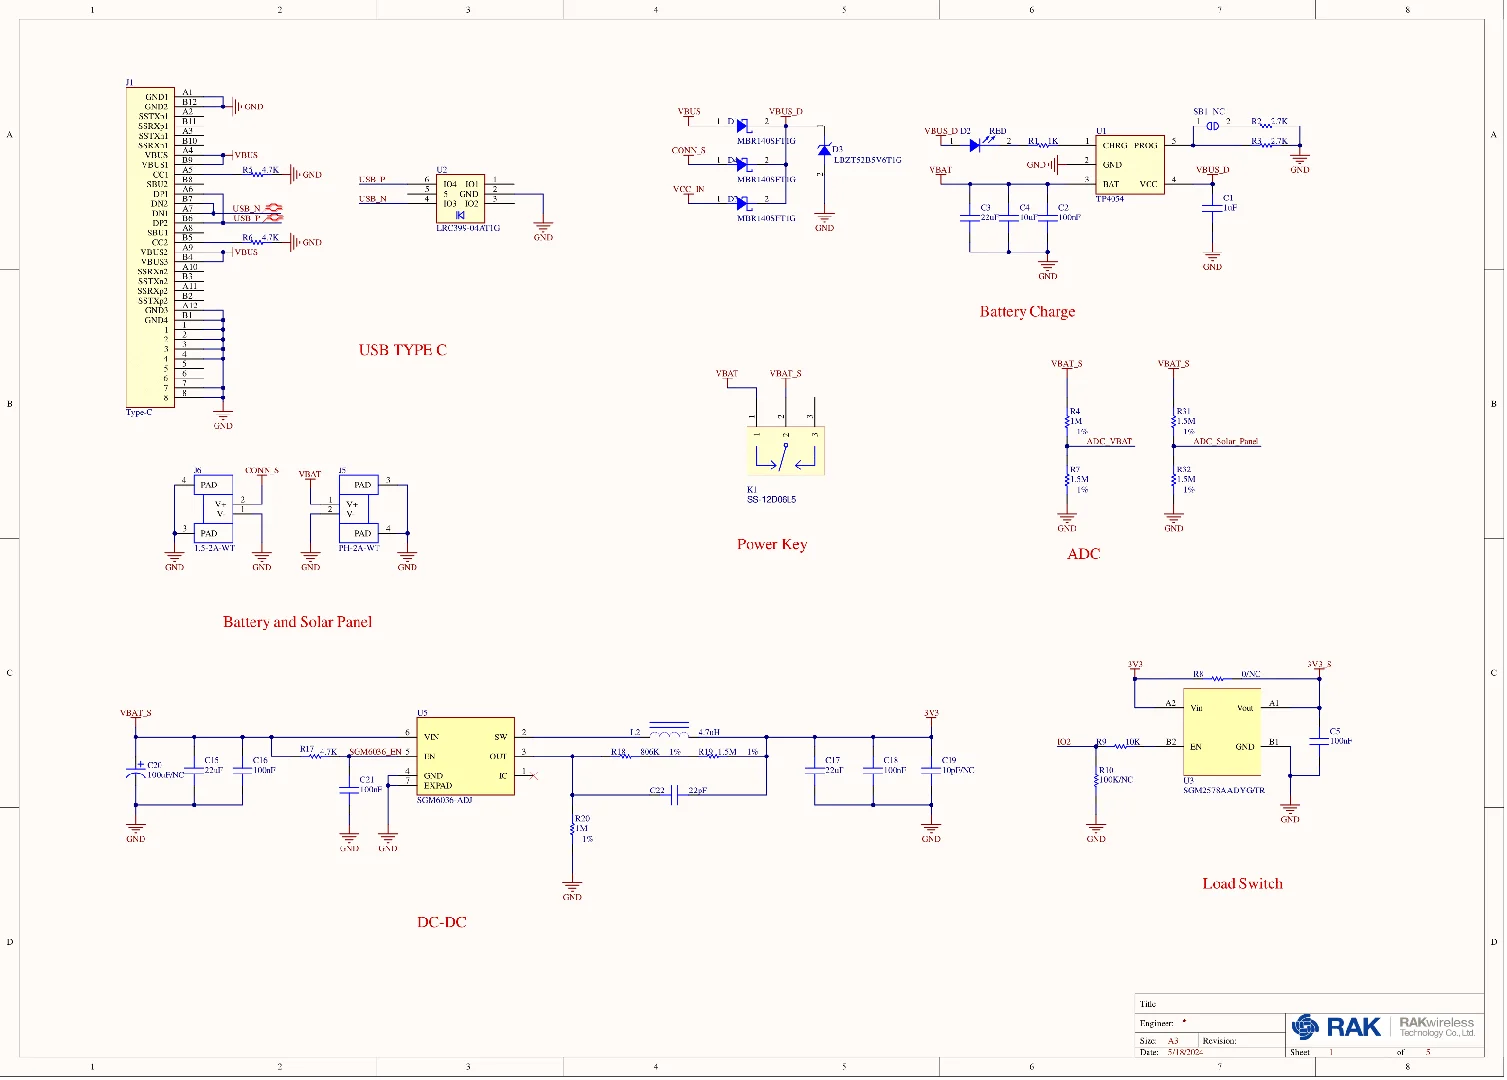Image resolution: width=1507 pixels, height=1080 pixels.
Task: Select the L2 4.7uH inductor symbol
Action: (669, 732)
